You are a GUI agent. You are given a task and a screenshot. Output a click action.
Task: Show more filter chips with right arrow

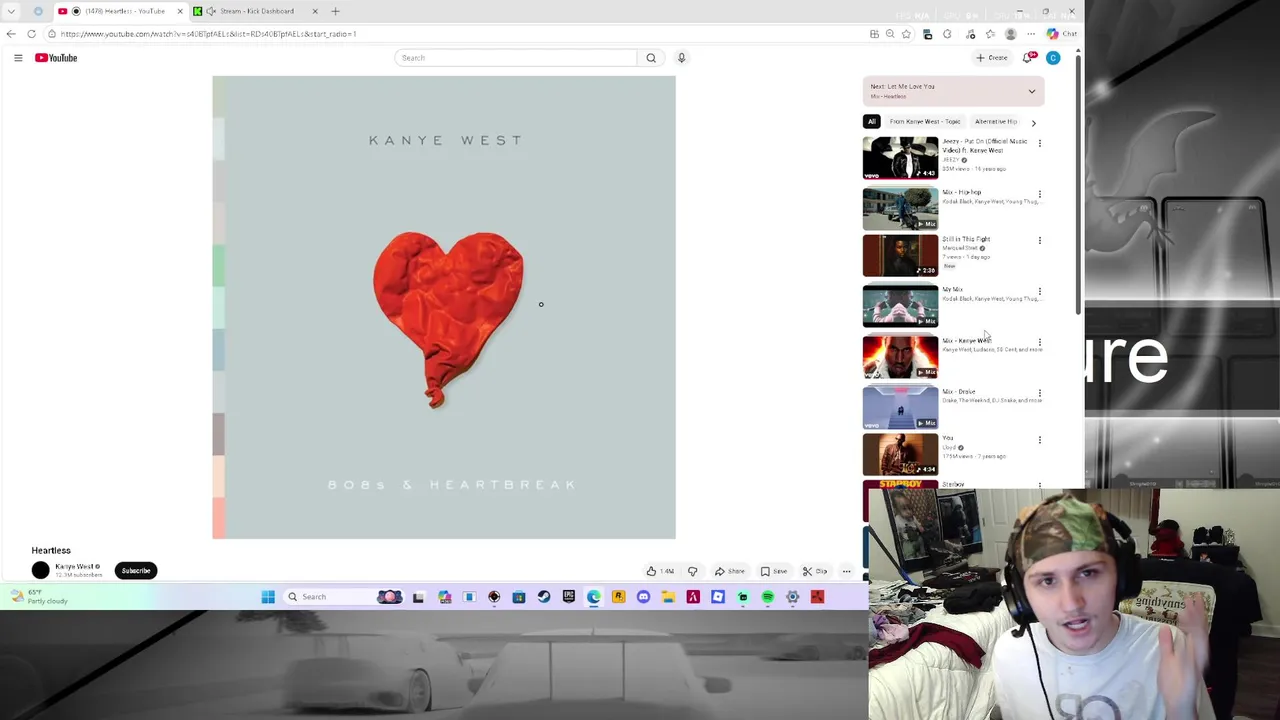point(1033,122)
